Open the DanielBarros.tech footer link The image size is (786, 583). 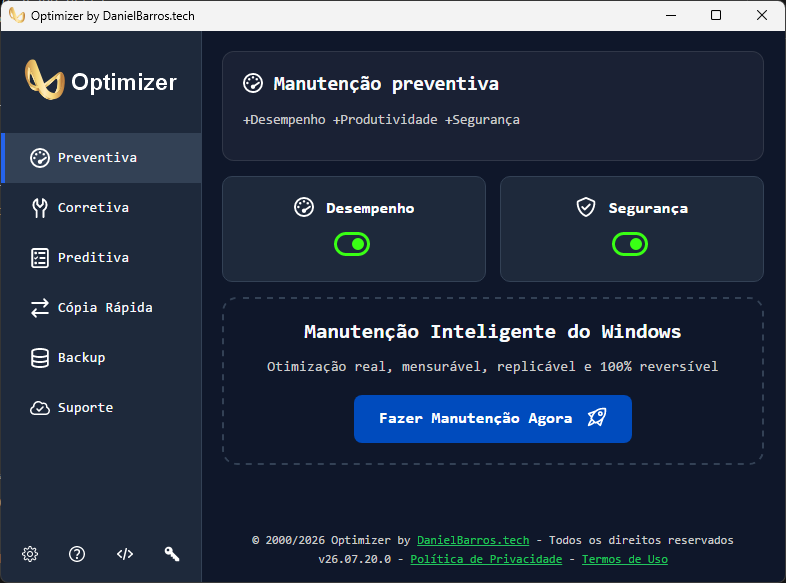pyautogui.click(x=473, y=540)
